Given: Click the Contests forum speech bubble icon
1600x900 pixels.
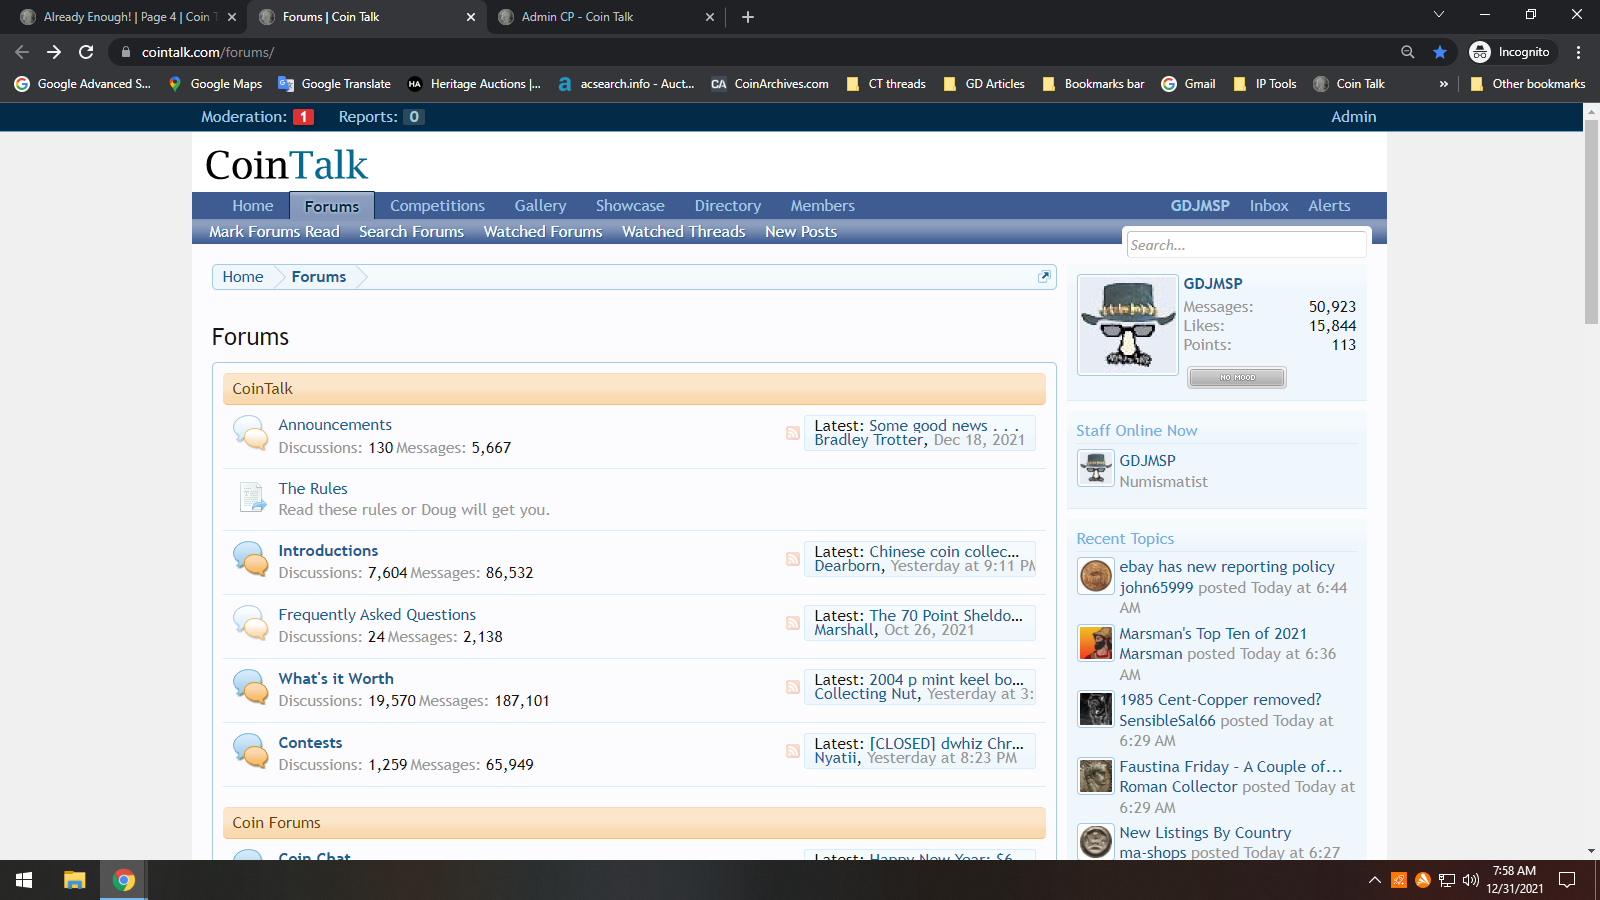Looking at the screenshot, I should (251, 750).
